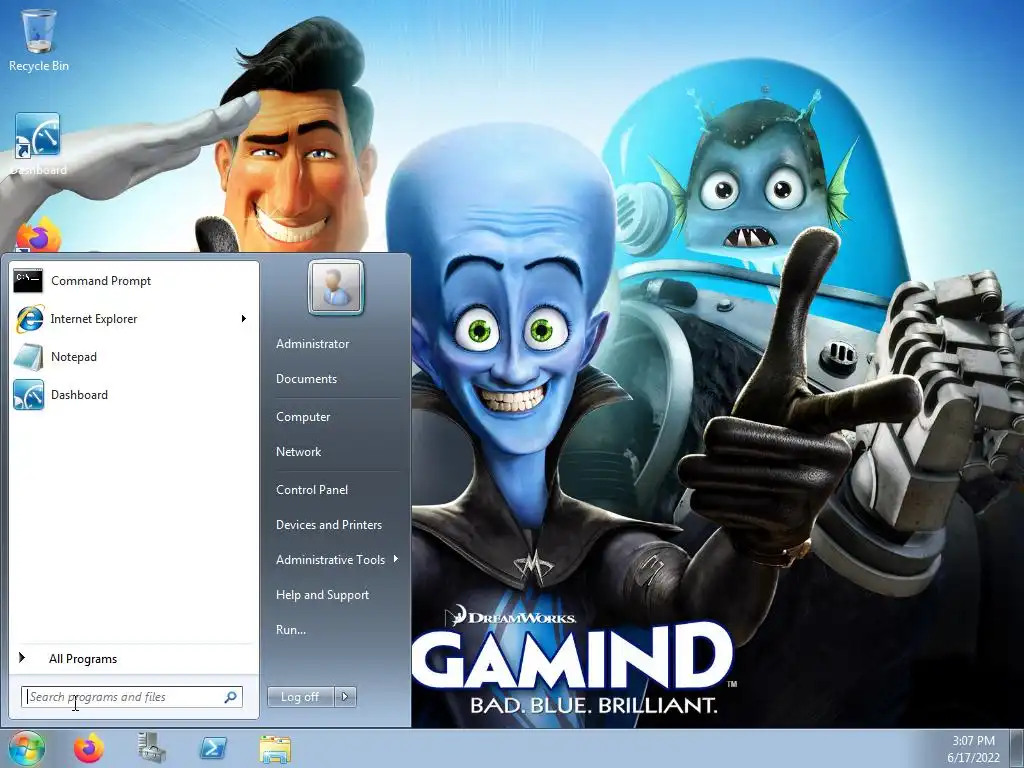Click the Administrative Tools label
Screen dimensions: 1024x768
point(330,560)
